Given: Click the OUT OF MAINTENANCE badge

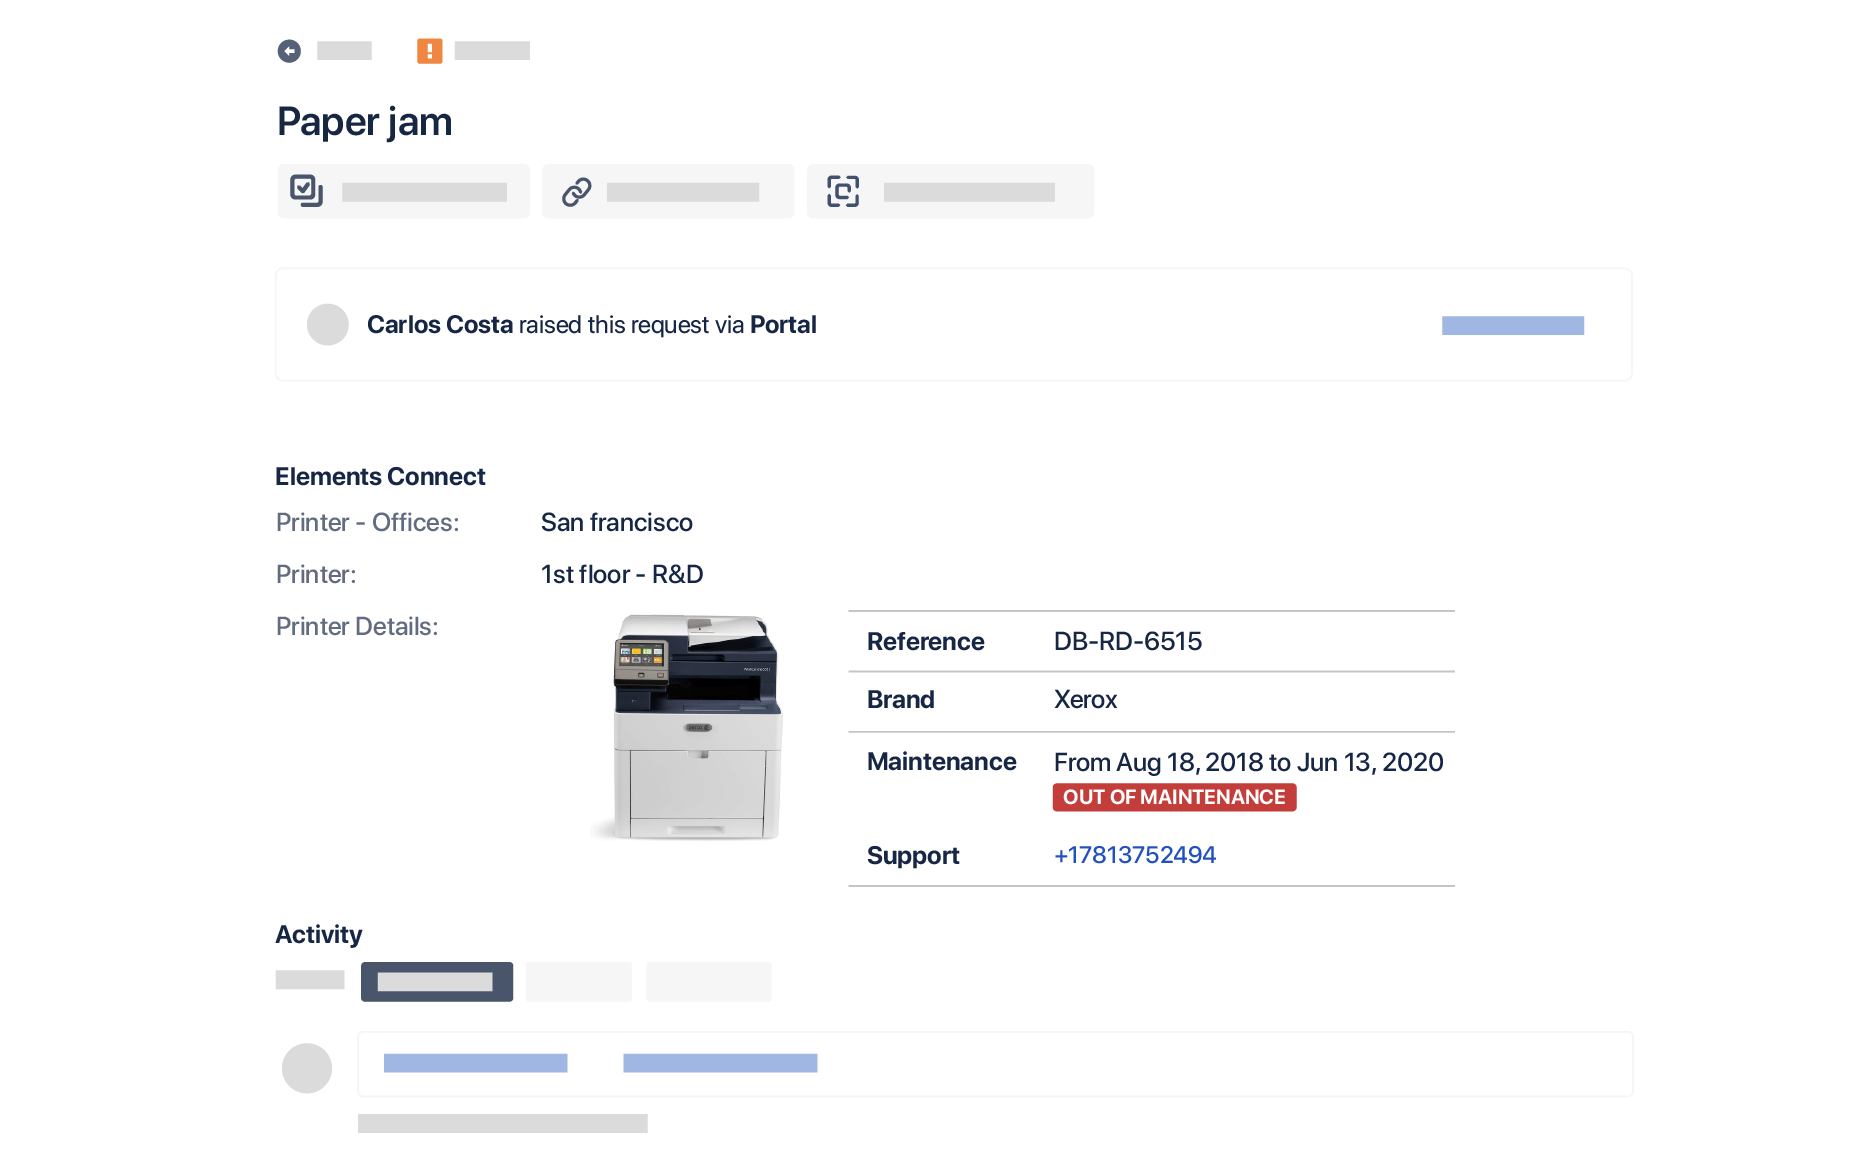Looking at the screenshot, I should [x=1174, y=797].
